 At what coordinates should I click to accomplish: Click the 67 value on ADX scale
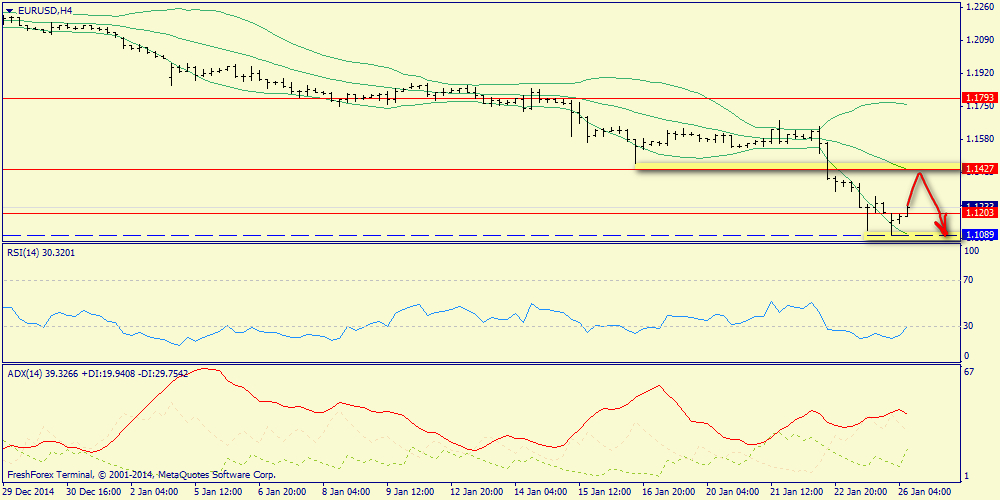coord(968,372)
